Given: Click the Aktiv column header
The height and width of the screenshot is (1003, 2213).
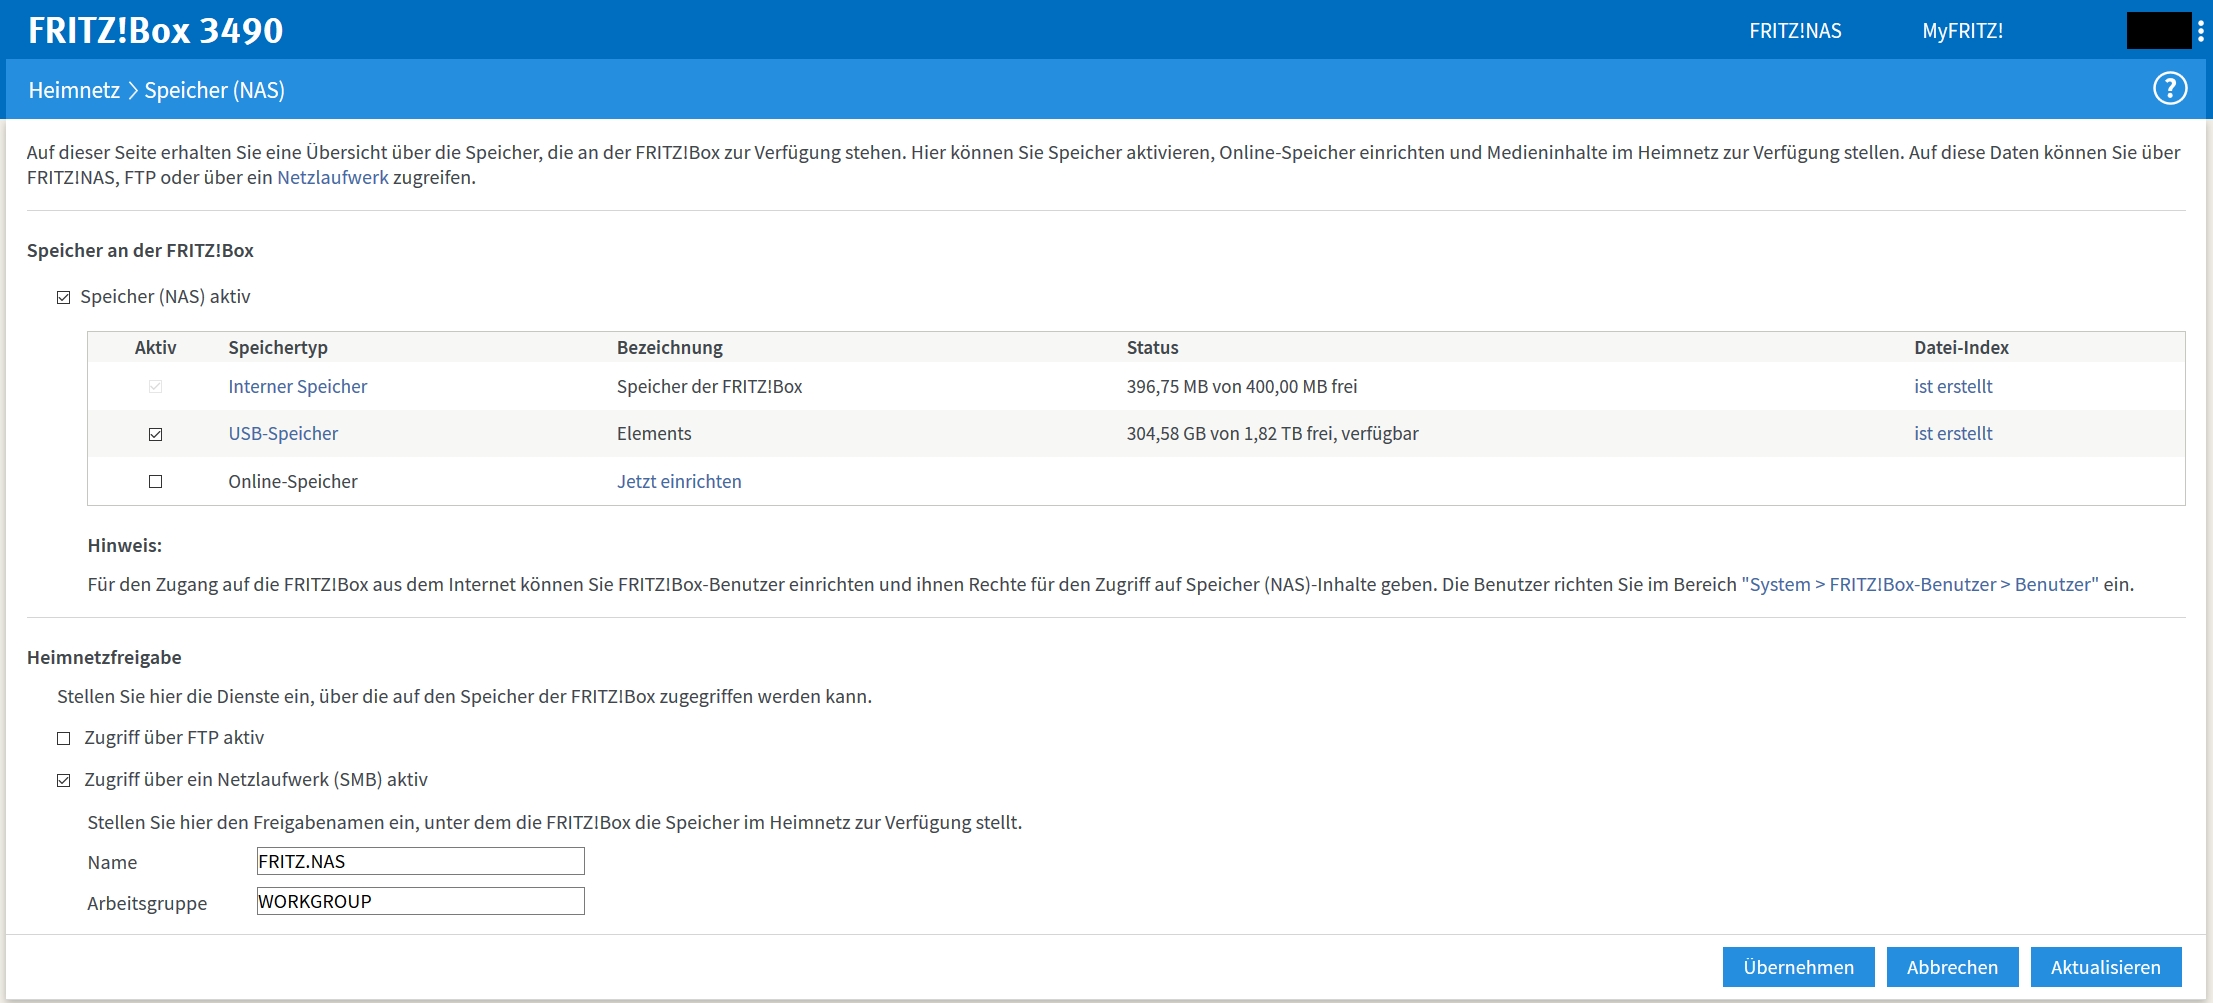Looking at the screenshot, I should [155, 347].
